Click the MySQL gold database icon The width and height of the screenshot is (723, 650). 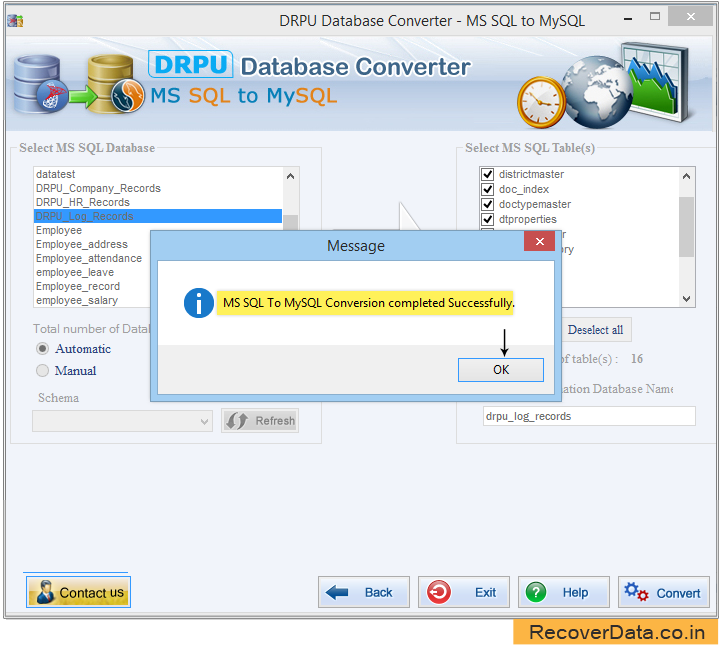coord(115,84)
